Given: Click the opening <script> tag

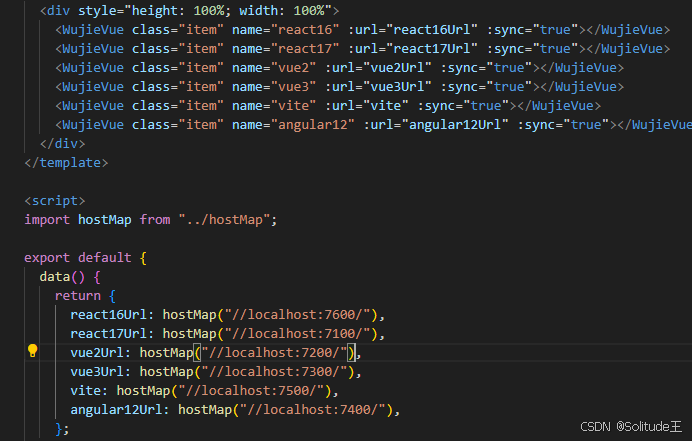Looking at the screenshot, I should coord(55,200).
